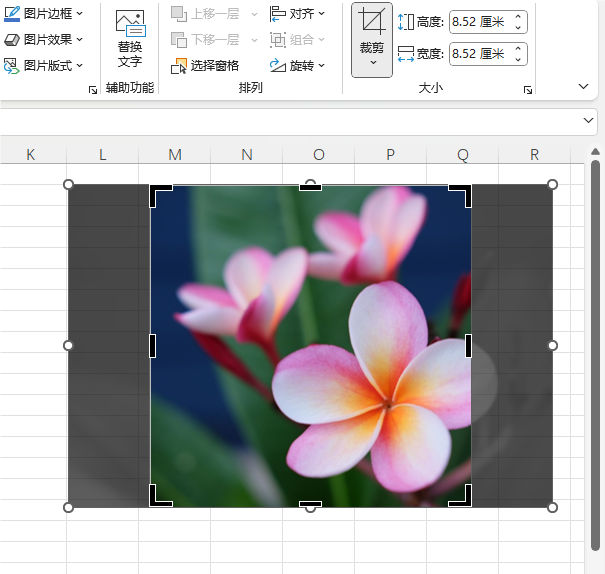Select column M header

click(x=174, y=155)
